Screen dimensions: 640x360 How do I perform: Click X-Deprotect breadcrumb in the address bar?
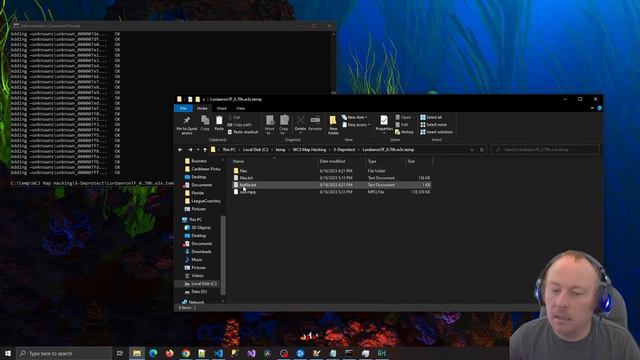(x=344, y=150)
